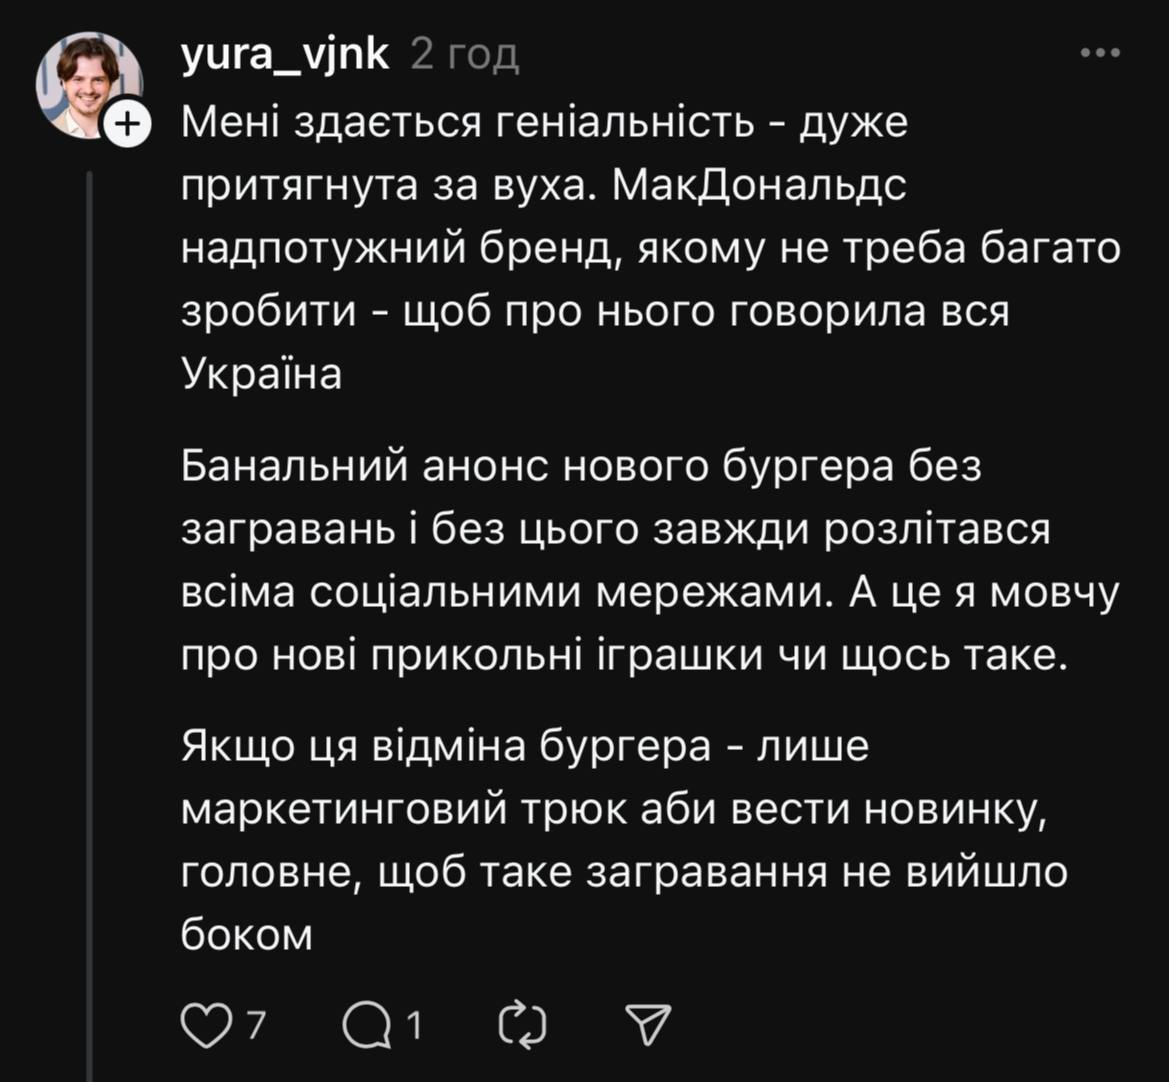This screenshot has height=1082, width=1169.
Task: View the reply count of 1
Action: tap(413, 1027)
